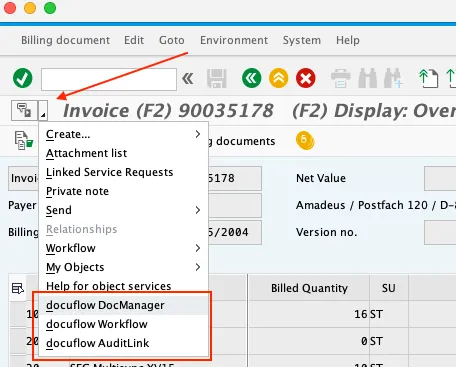Click the Billed Quantity cell showing 0

point(309,341)
